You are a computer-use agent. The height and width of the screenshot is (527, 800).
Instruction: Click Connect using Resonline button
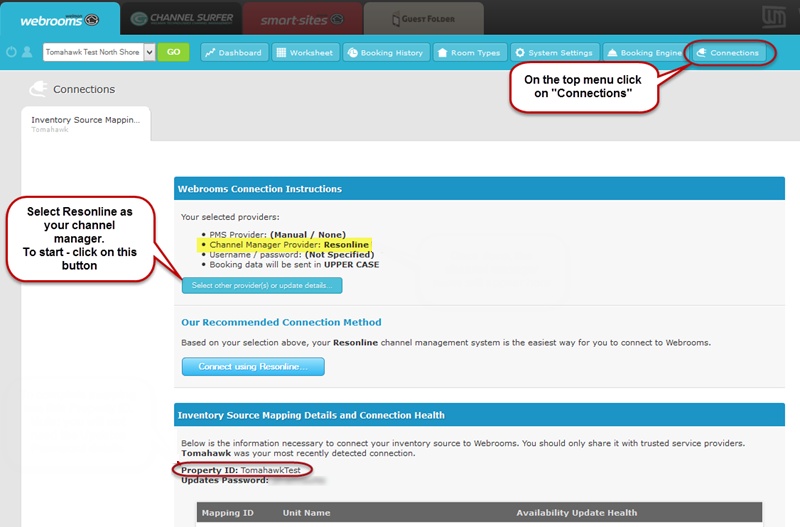click(x=253, y=366)
